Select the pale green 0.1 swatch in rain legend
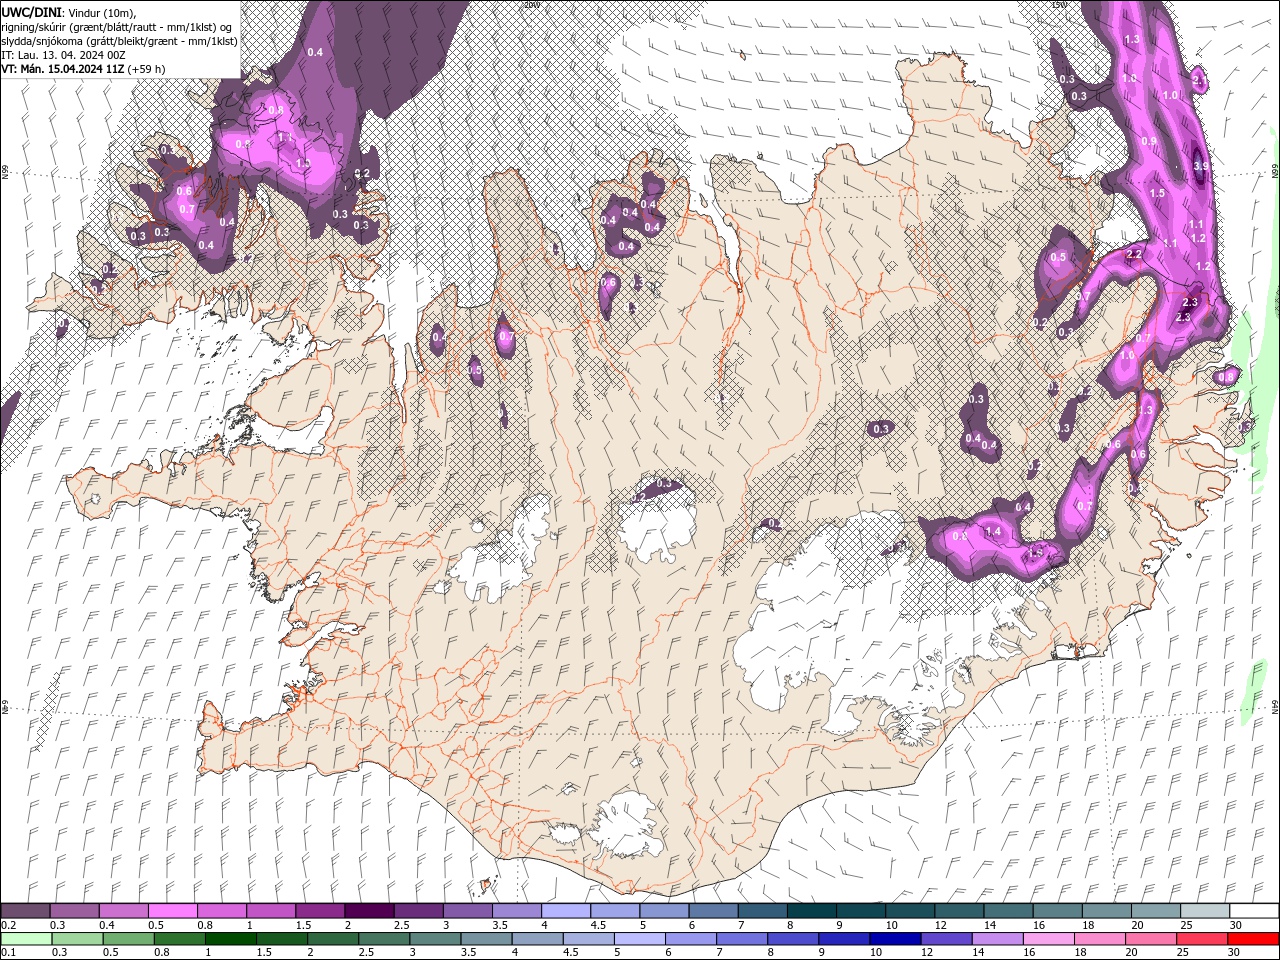 pyautogui.click(x=26, y=938)
